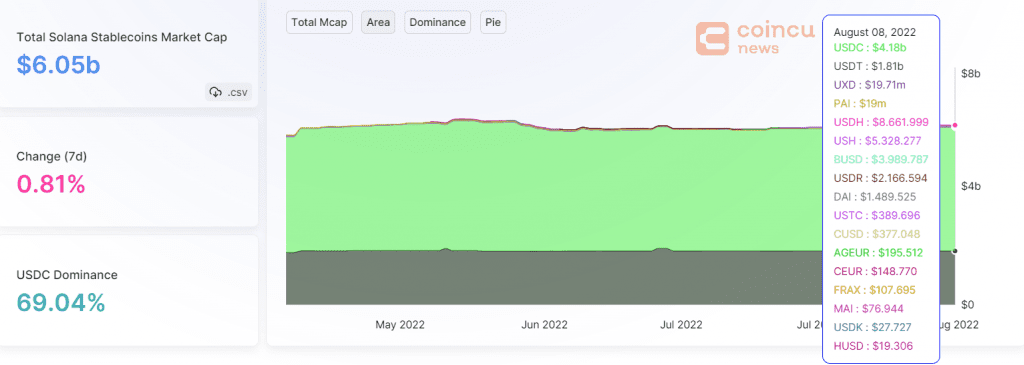The image size is (1024, 365).
Task: Click the HUSD : $19.306 tooltip row
Action: click(x=873, y=345)
